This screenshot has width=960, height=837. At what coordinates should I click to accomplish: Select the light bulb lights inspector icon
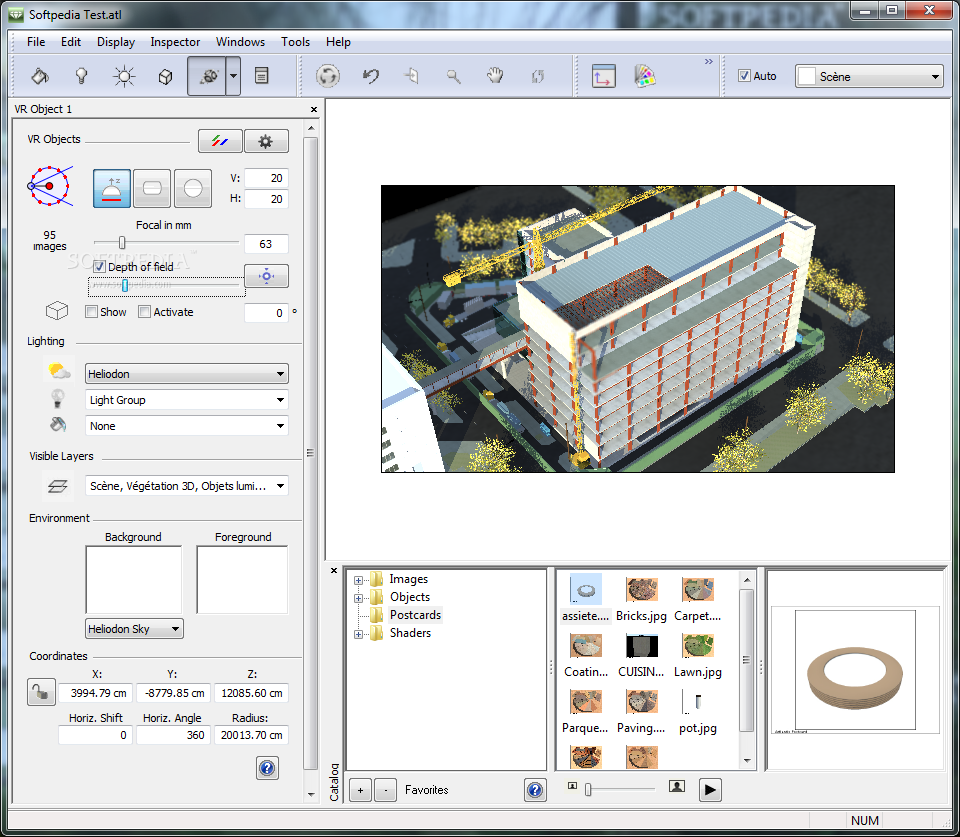tap(82, 76)
